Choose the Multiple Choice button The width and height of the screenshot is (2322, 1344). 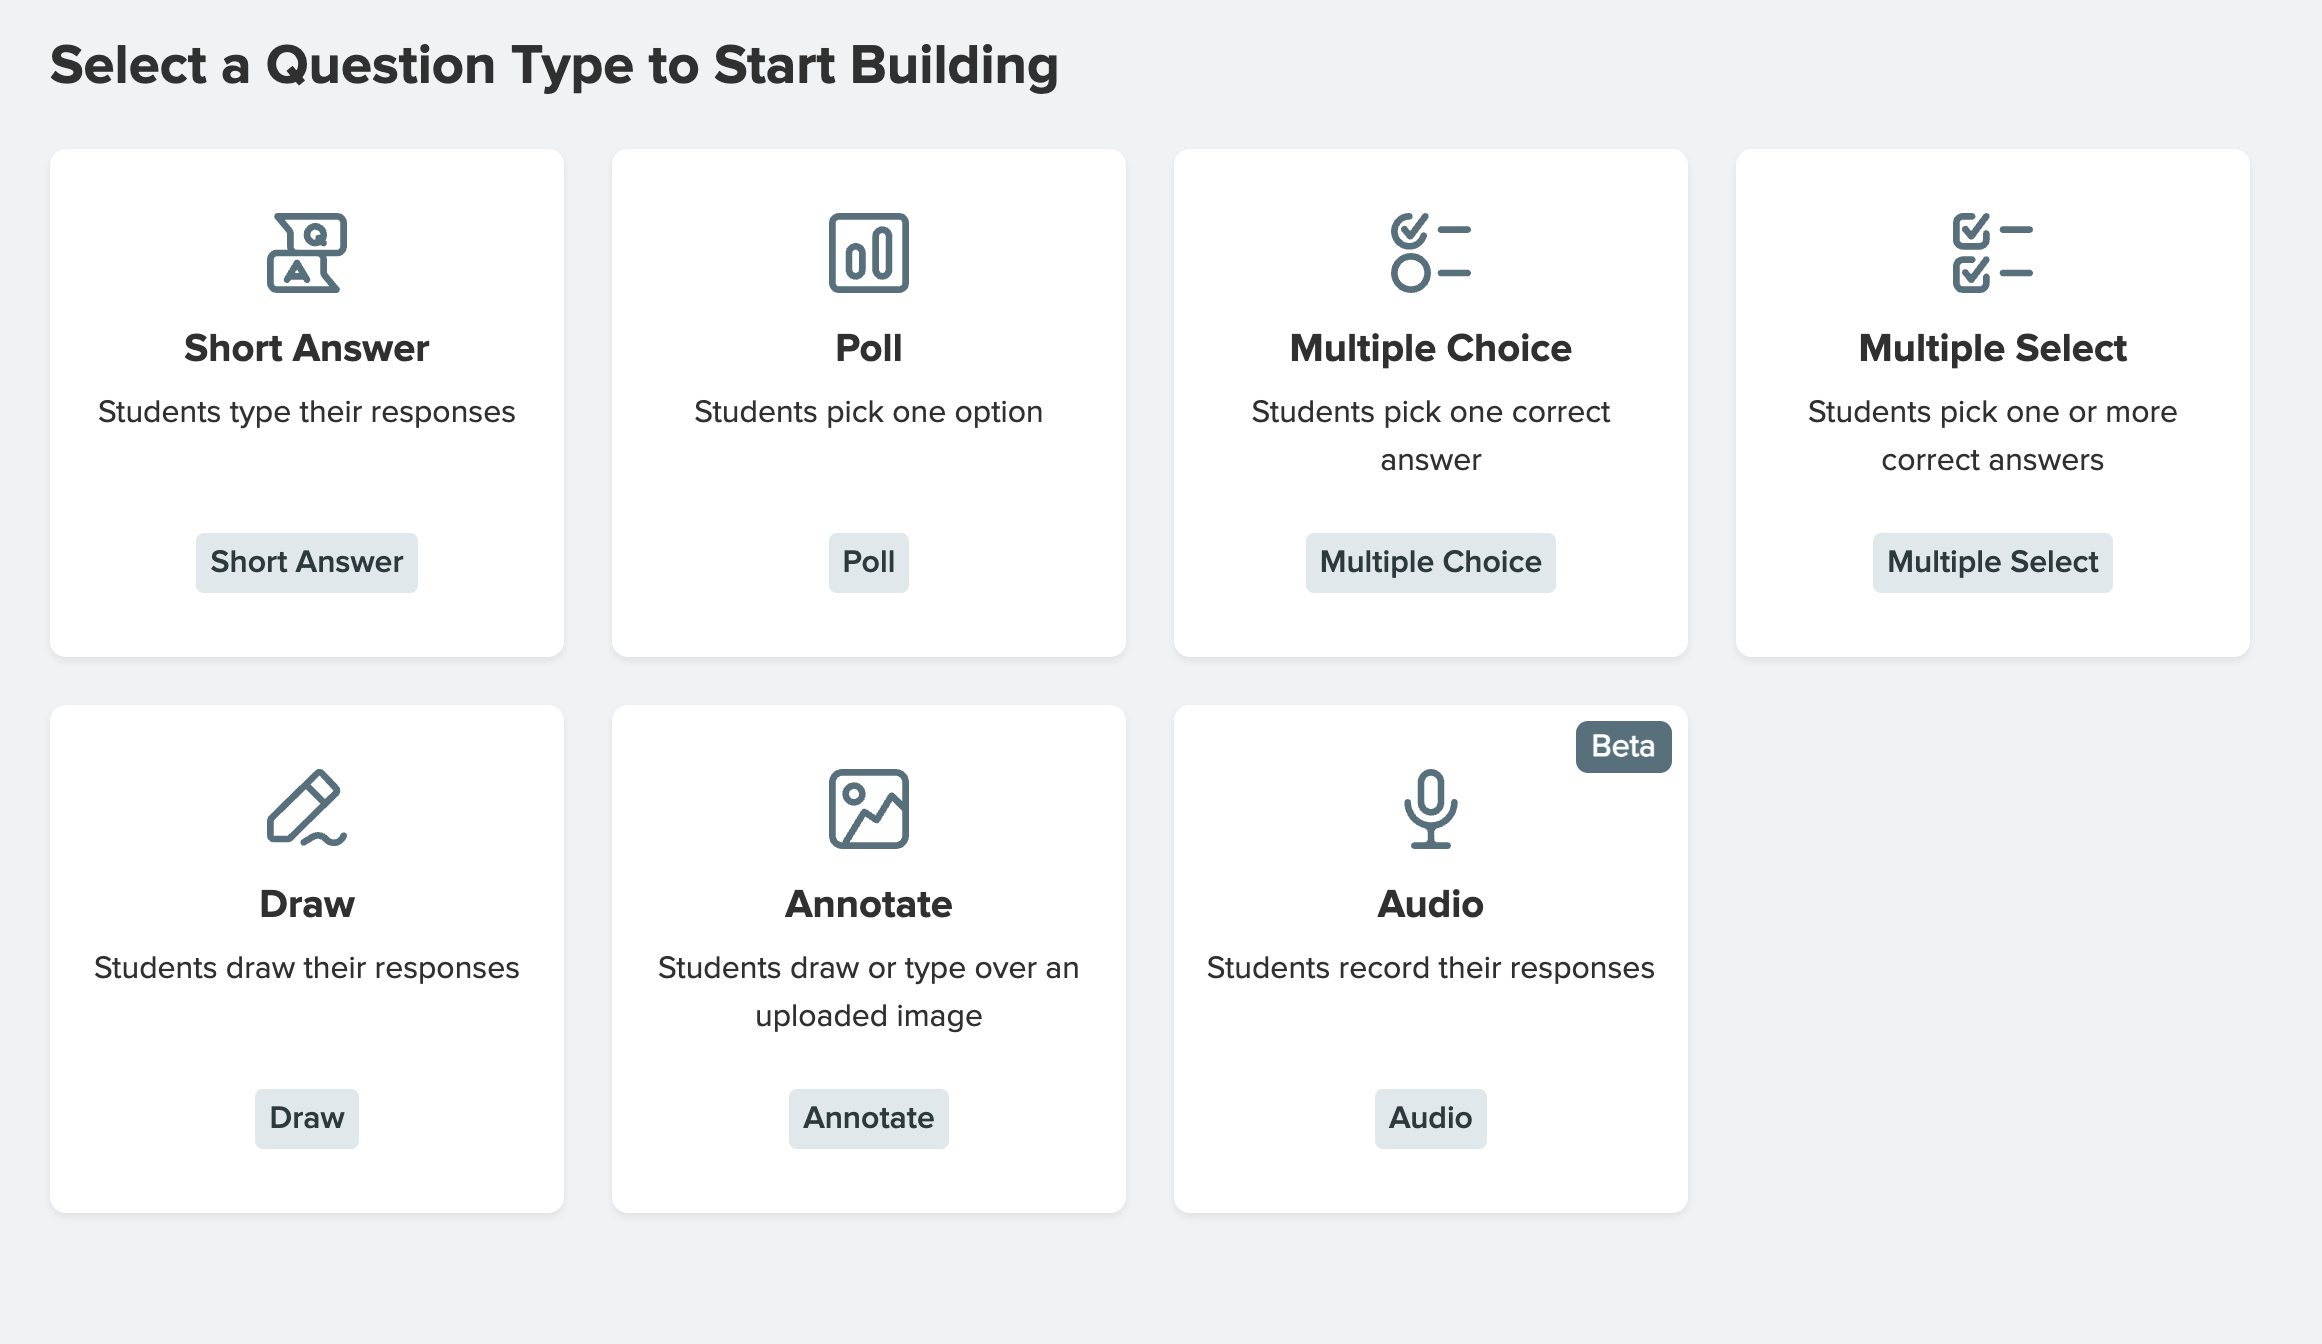pyautogui.click(x=1430, y=562)
